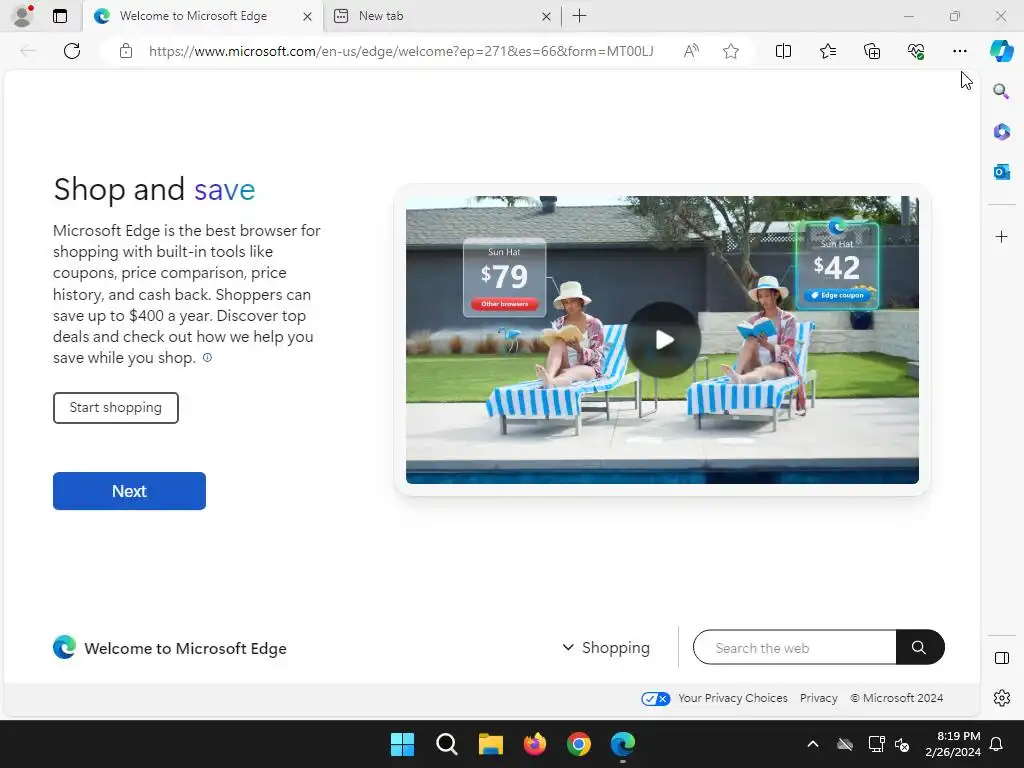The image size is (1024, 768).
Task: Click the blue Next button
Action: [x=129, y=491]
